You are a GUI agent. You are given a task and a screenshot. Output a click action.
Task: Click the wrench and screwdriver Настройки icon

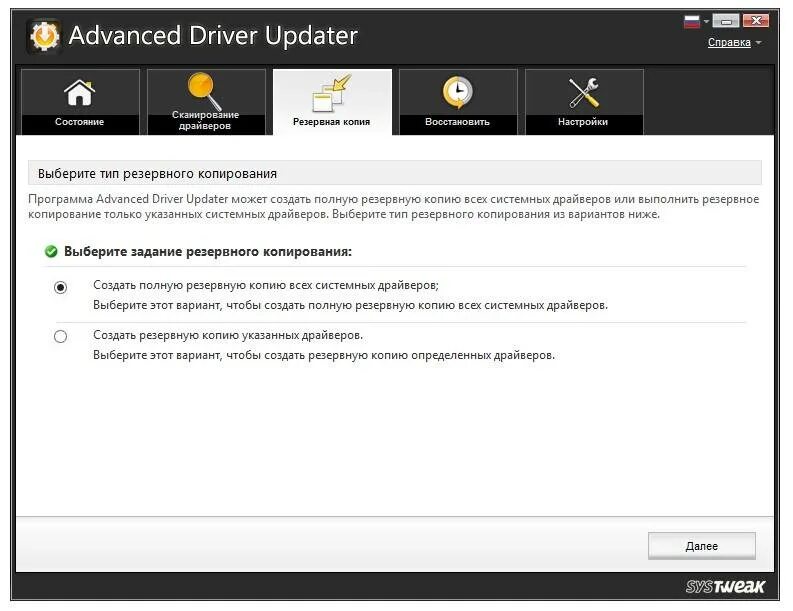[x=584, y=93]
